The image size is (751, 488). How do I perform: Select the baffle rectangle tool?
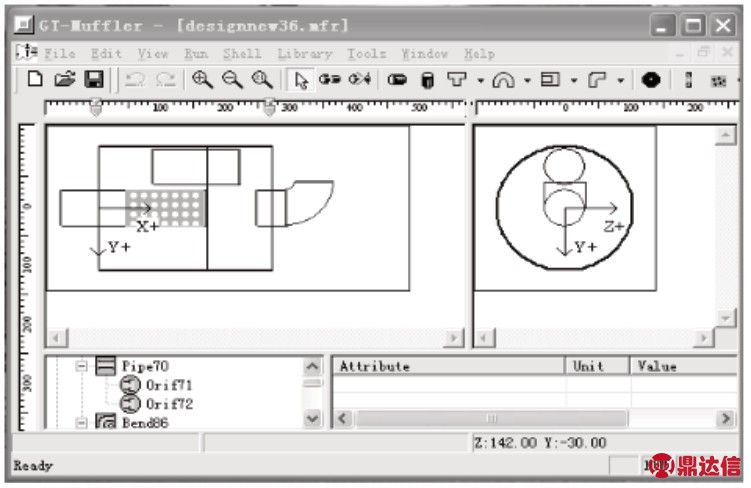550,79
